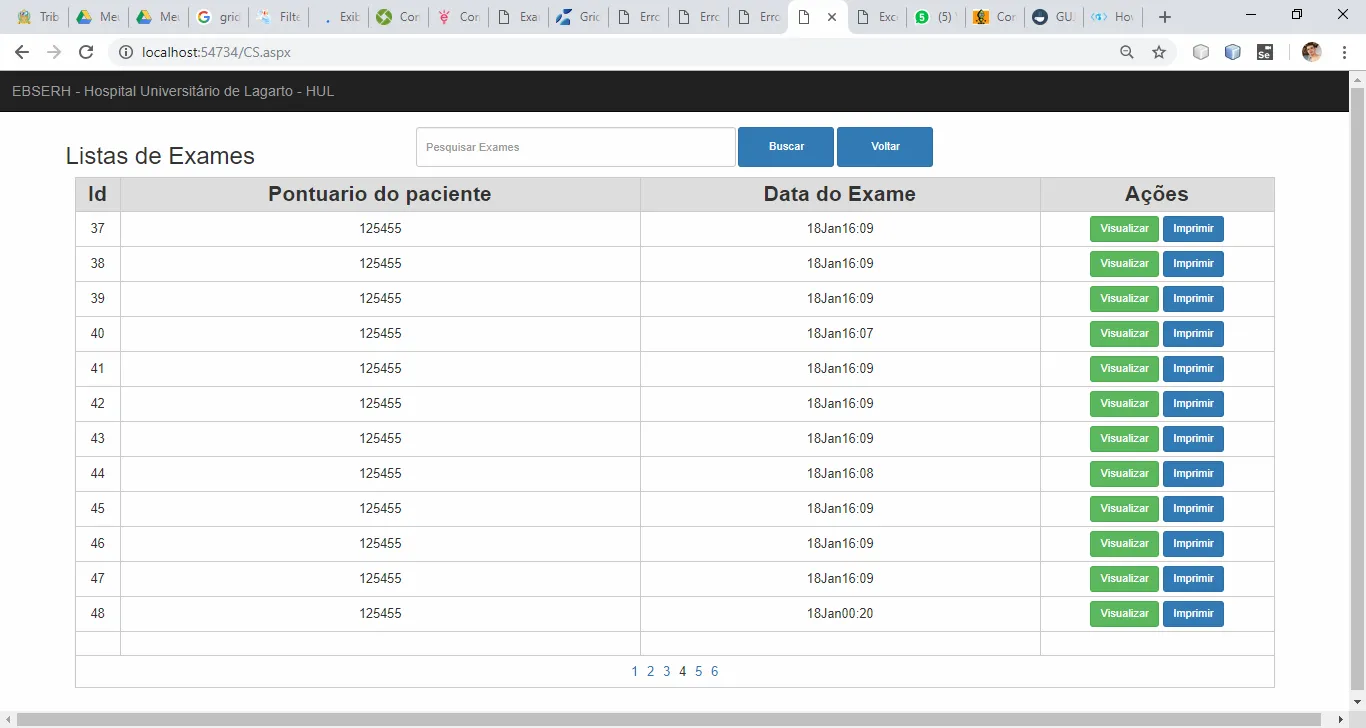Switch to the GitHub GU tab

(x=1052, y=17)
